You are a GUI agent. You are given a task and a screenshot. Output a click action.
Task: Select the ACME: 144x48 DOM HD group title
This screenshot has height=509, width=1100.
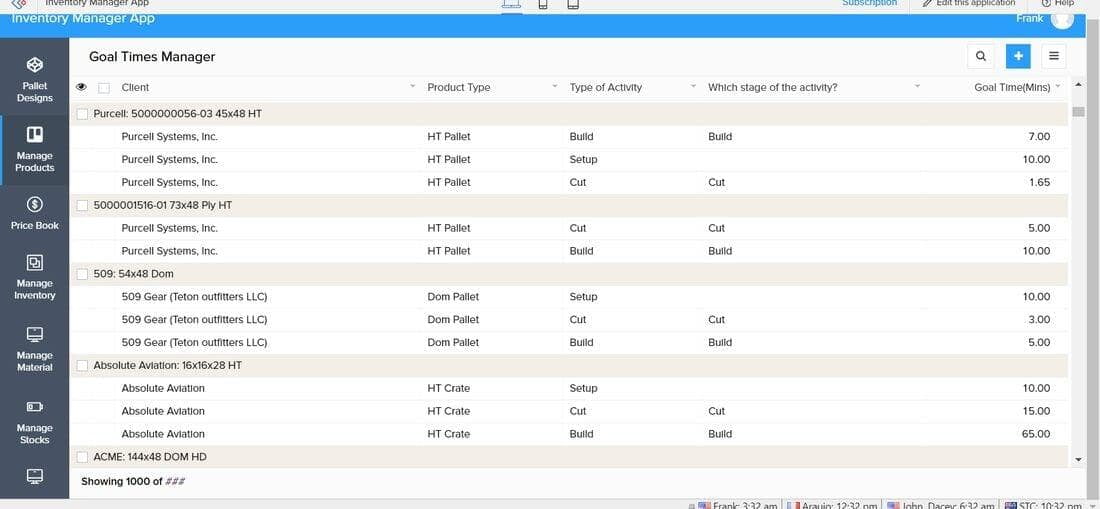[x=150, y=457]
